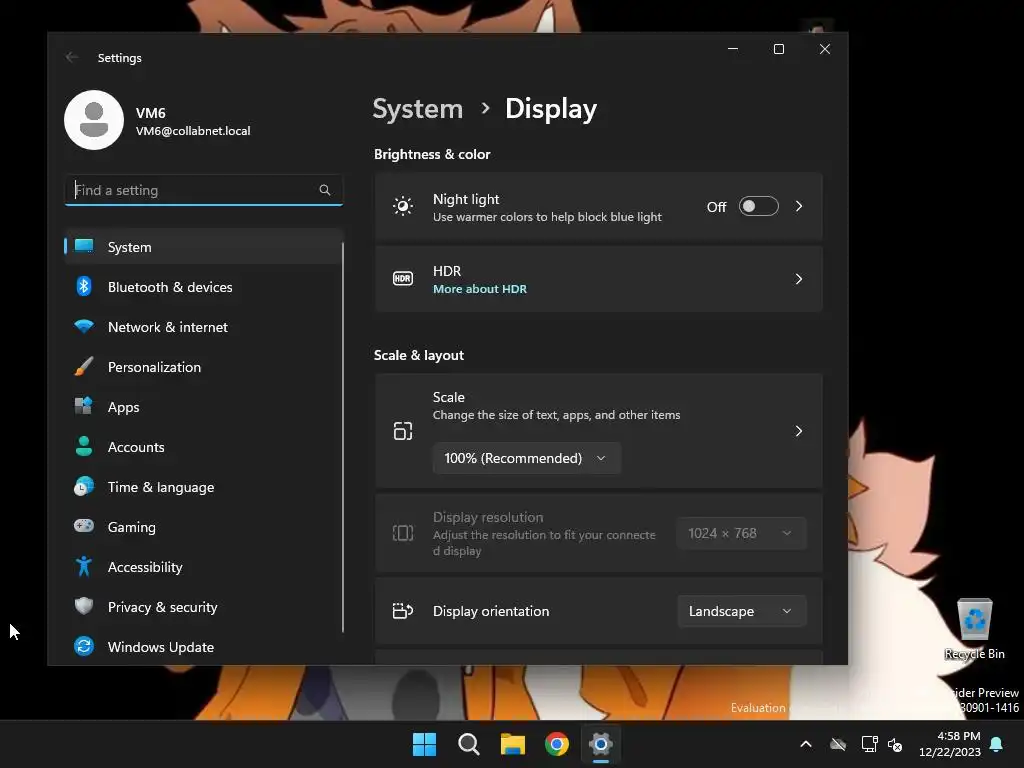
Task: Click the Gaming controller icon
Action: pos(84,526)
